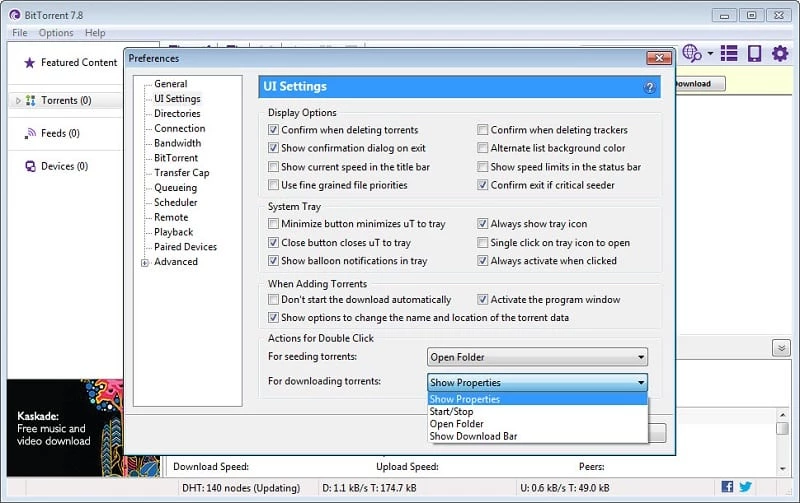The height and width of the screenshot is (503, 800).
Task: Expand the Advanced tree node
Action: [x=145, y=262]
